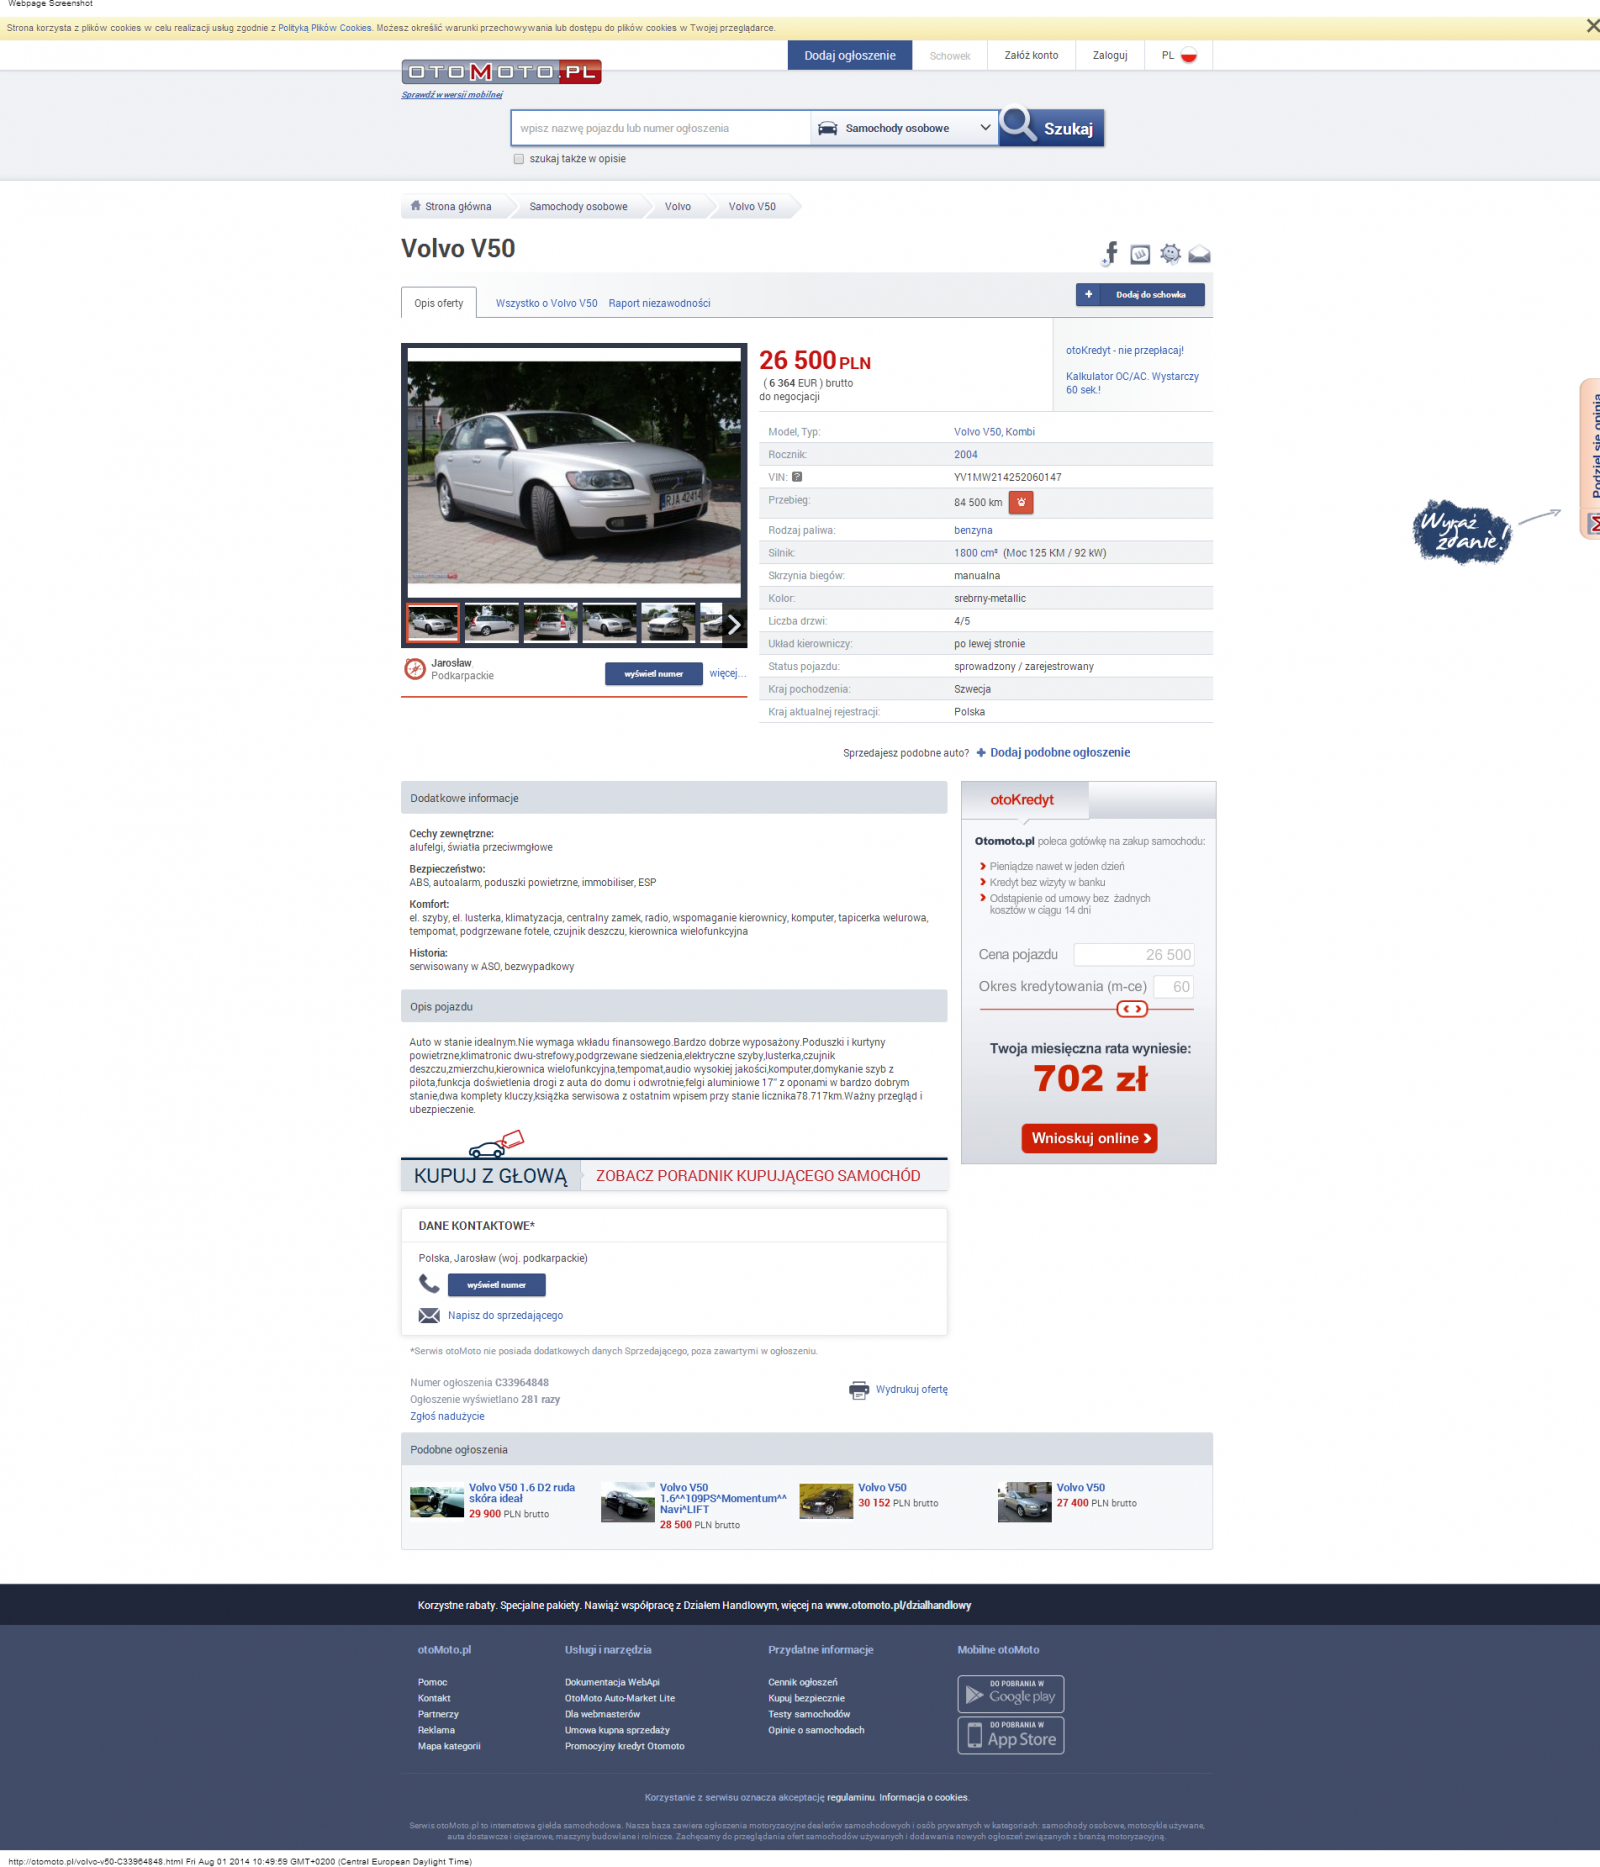Click the plus icon beside Dodaj podobne ogłoszenie
The height and width of the screenshot is (1867, 1600).
(x=981, y=753)
